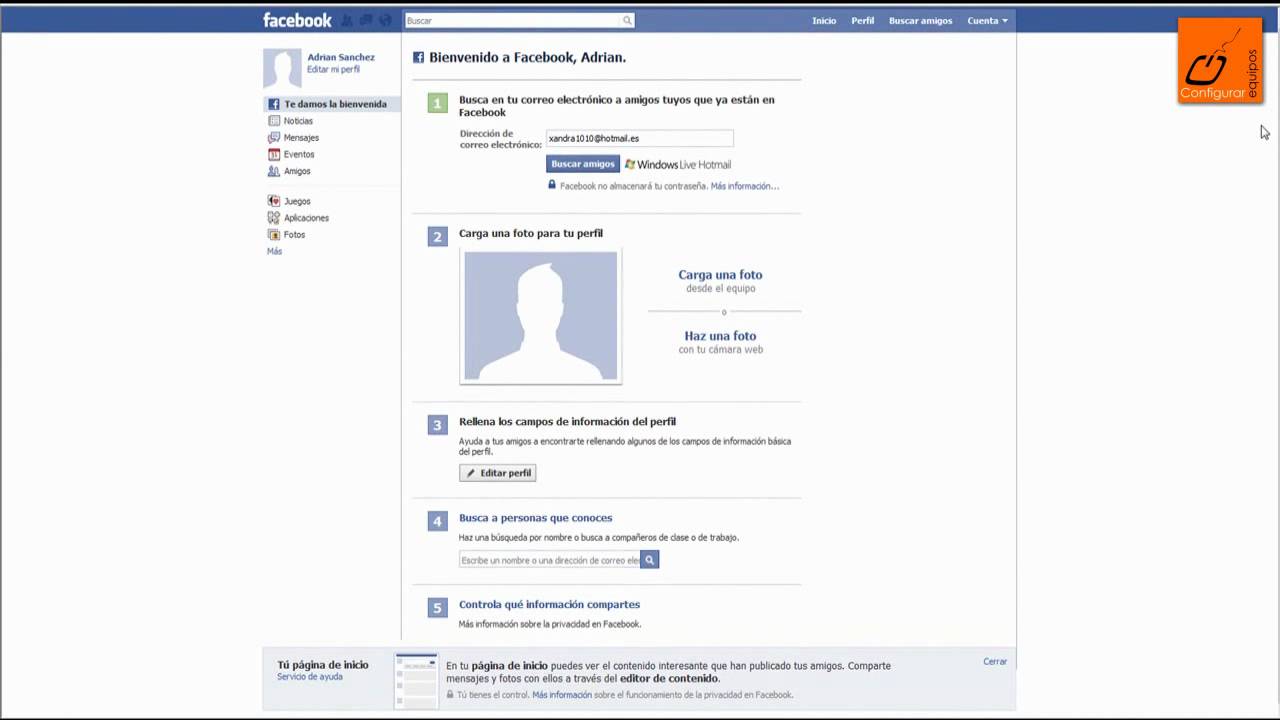Click Más información link about password
1280x720 pixels.
tap(744, 186)
